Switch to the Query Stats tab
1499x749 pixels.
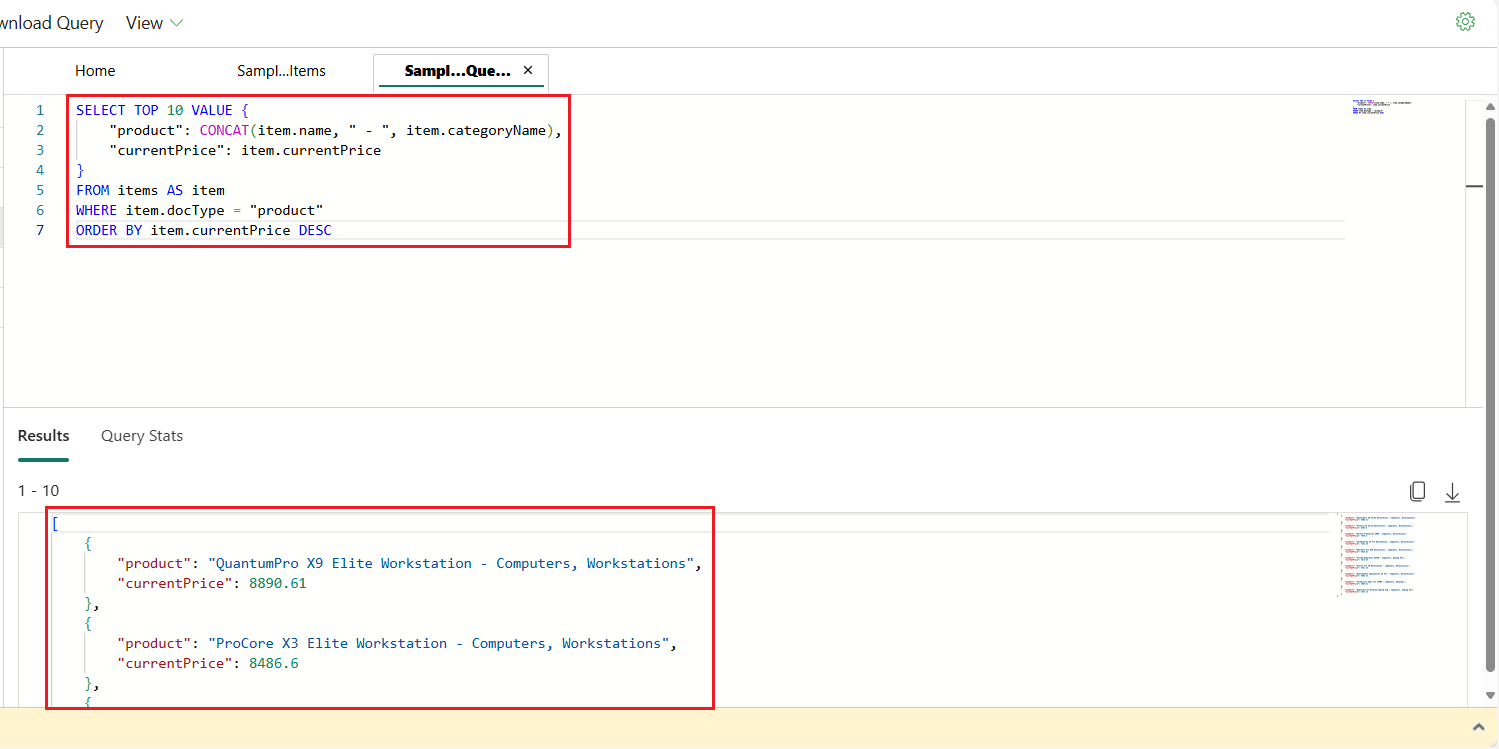[x=141, y=435]
